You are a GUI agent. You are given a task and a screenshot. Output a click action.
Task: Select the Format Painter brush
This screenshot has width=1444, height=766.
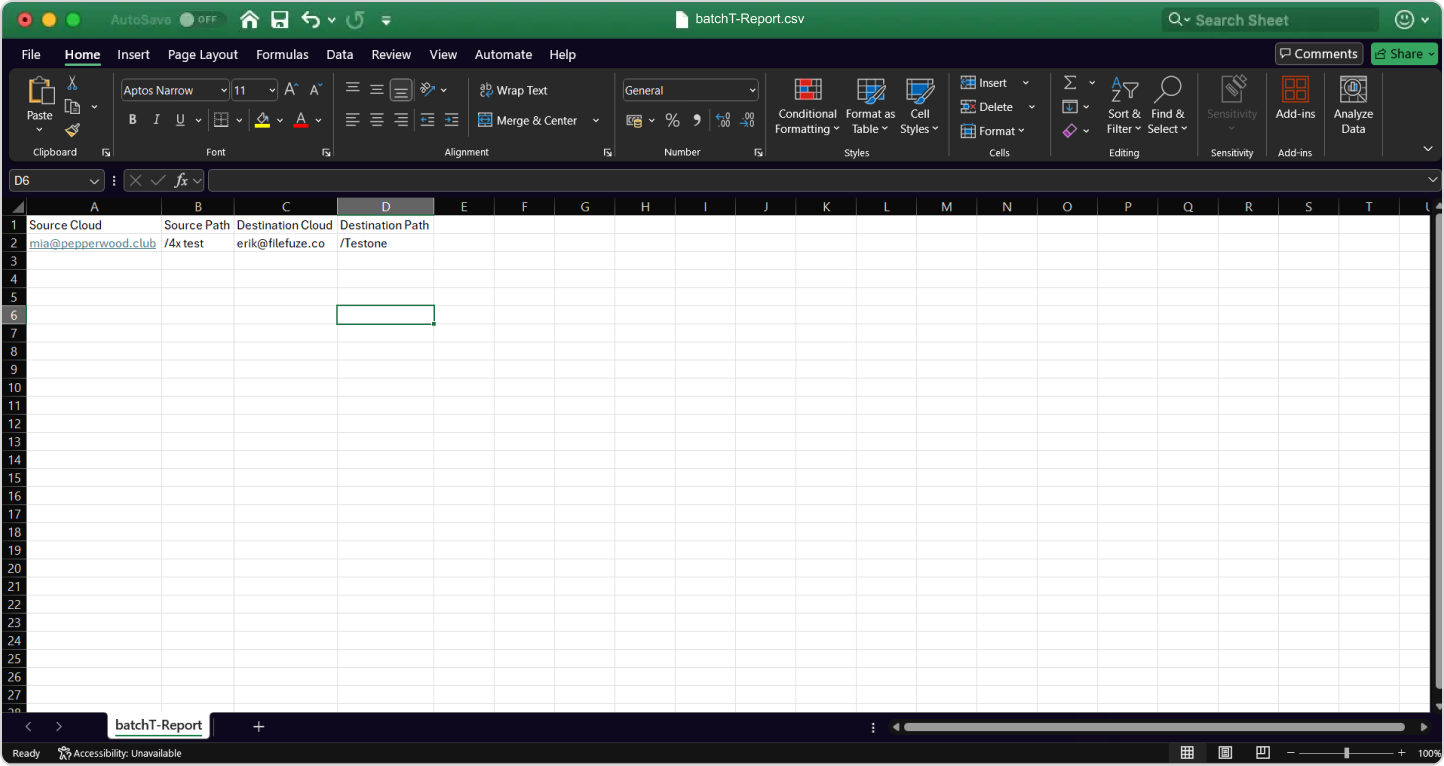(x=72, y=130)
